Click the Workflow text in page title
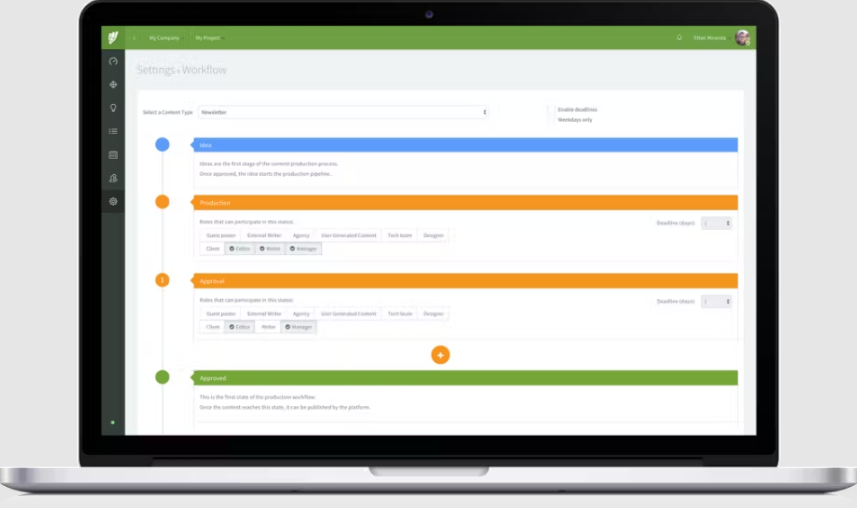The height and width of the screenshot is (508, 857). [204, 70]
